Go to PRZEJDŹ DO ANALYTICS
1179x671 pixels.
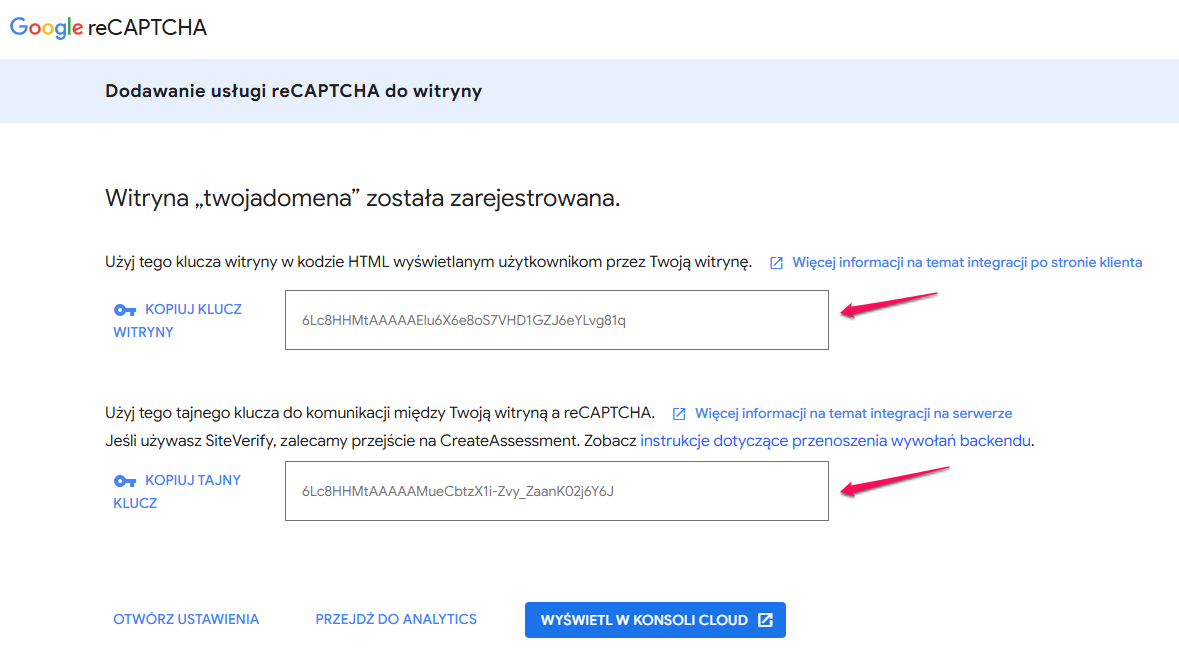click(396, 619)
